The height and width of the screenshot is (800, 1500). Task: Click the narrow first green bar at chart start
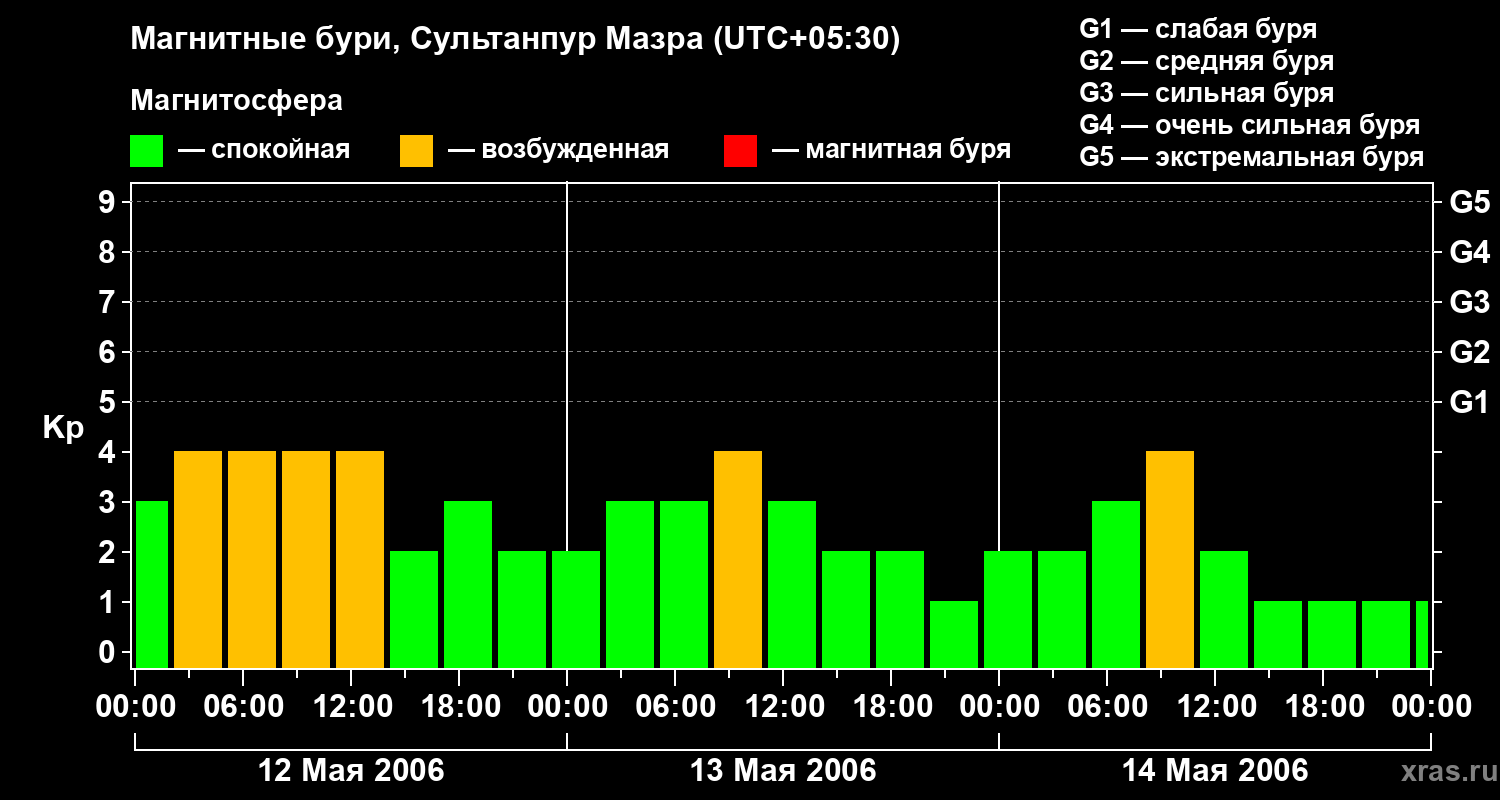(152, 584)
